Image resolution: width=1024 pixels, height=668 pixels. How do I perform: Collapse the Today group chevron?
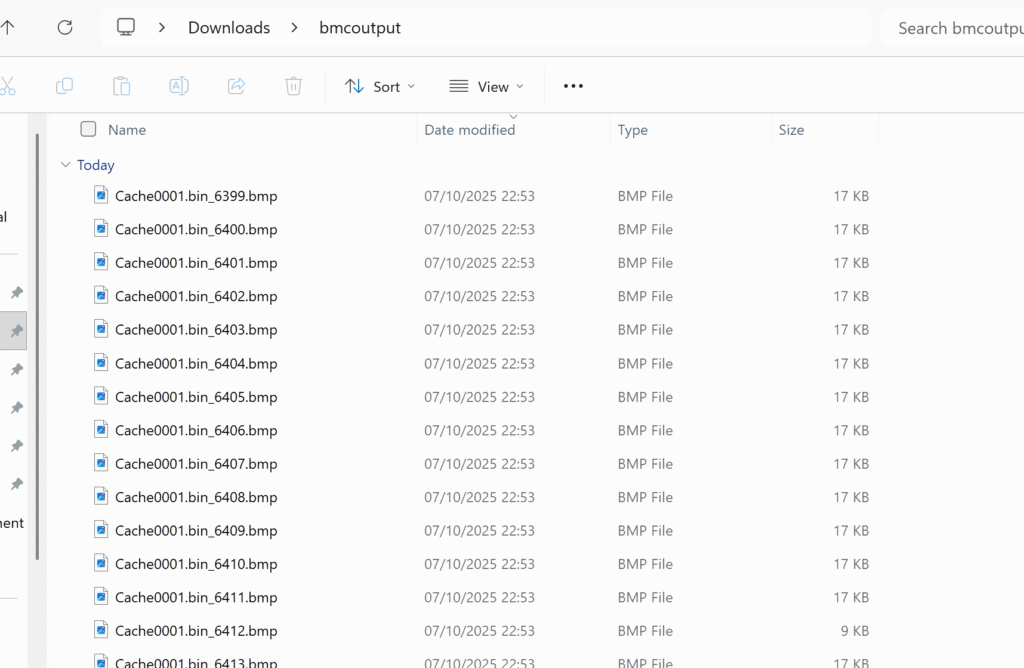pyautogui.click(x=65, y=165)
